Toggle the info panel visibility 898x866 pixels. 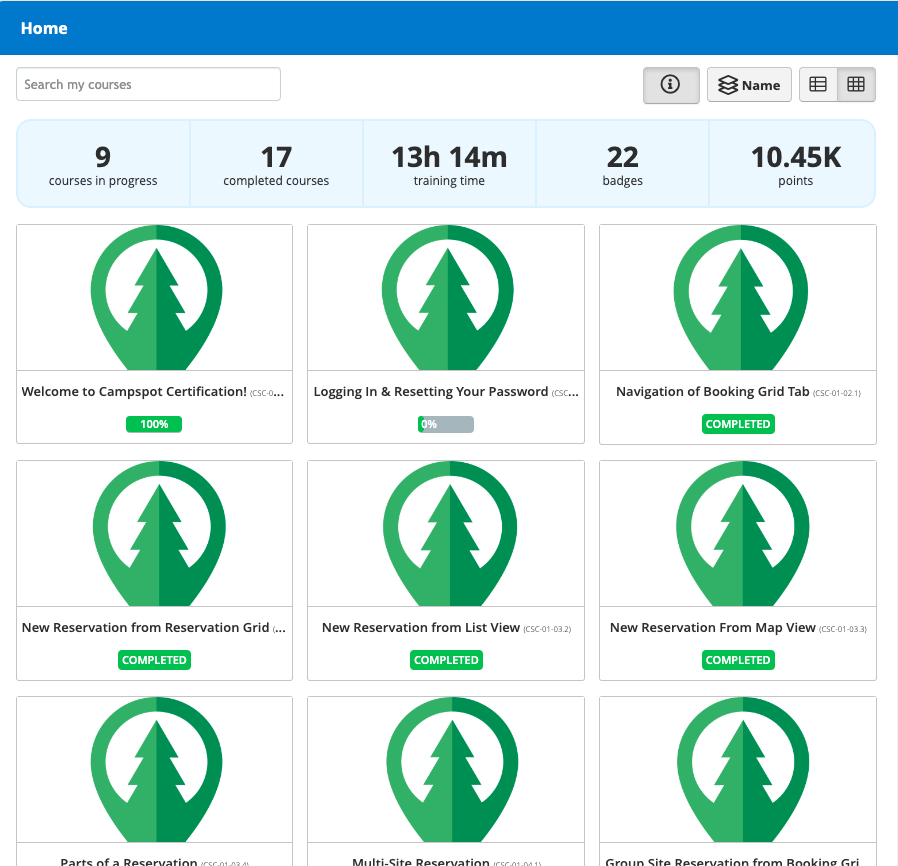tap(671, 85)
